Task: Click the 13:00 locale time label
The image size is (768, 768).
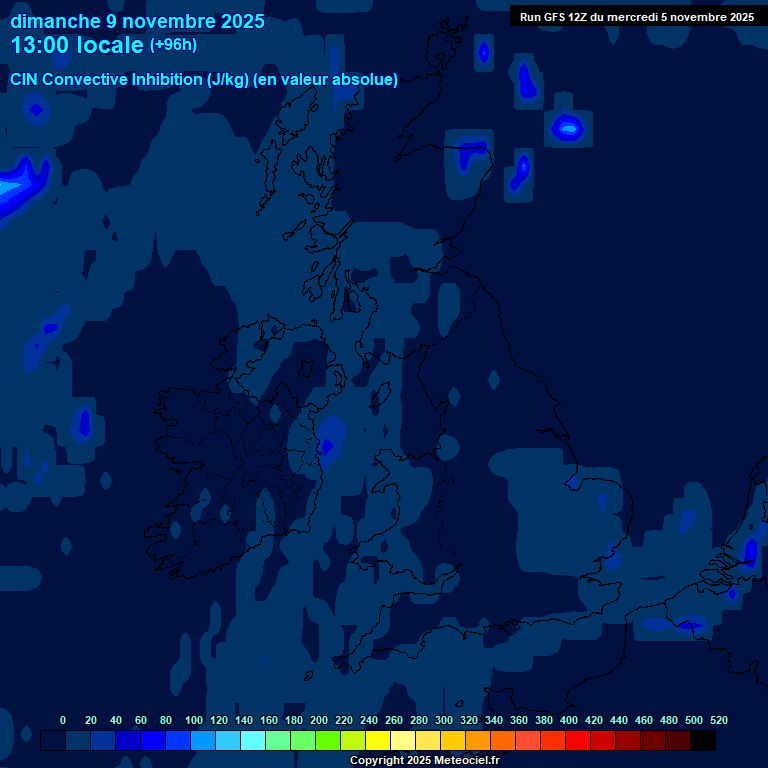Action: click(x=77, y=45)
